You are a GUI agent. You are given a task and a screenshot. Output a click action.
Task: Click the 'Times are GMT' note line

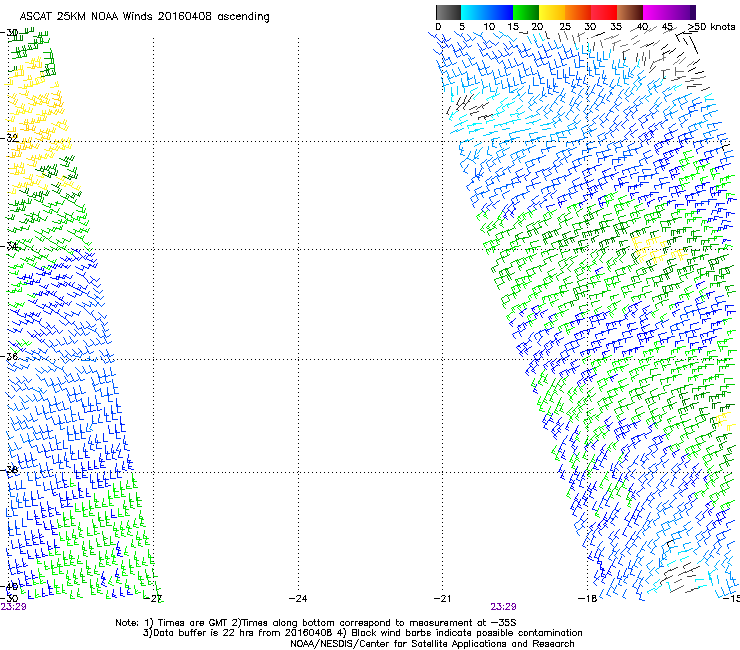(x=315, y=623)
